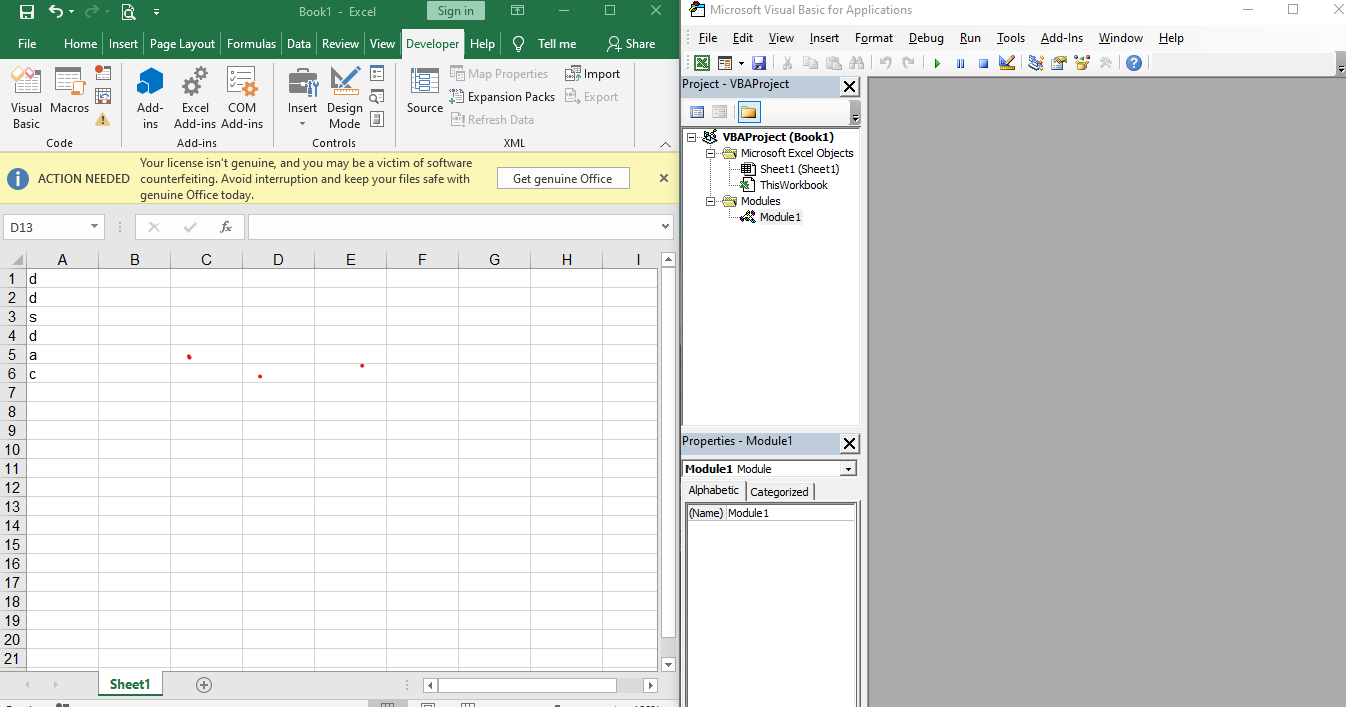The height and width of the screenshot is (707, 1346).
Task: Collapse the Modules folder tree node
Action: [710, 201]
